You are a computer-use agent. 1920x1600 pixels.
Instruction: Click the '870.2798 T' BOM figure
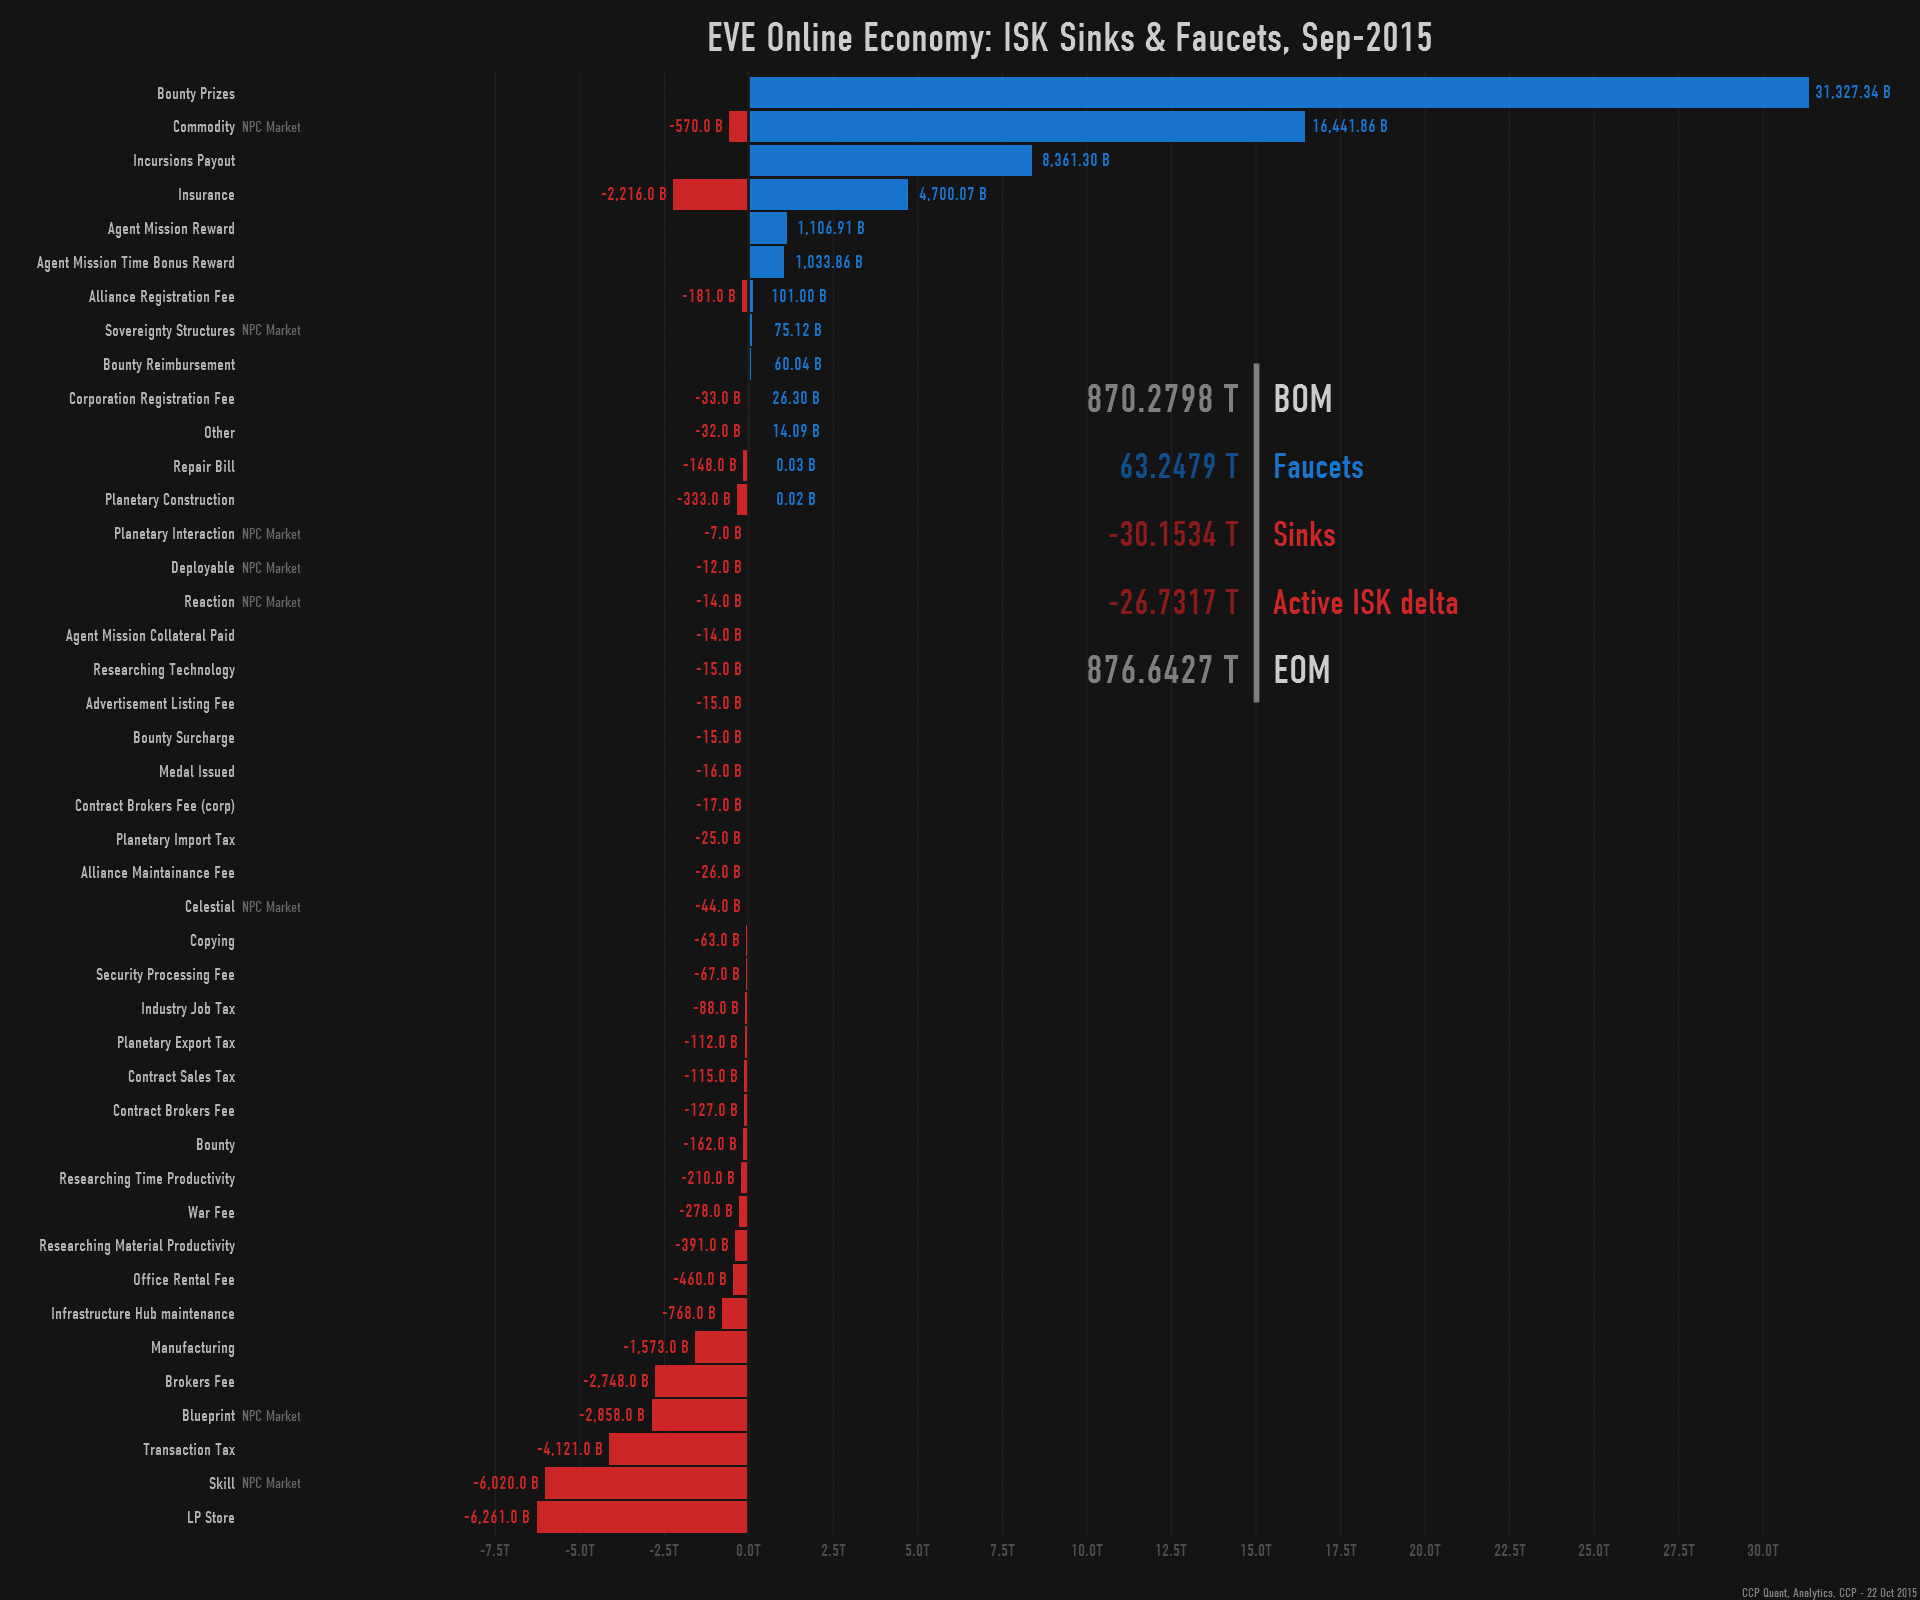click(x=1162, y=399)
